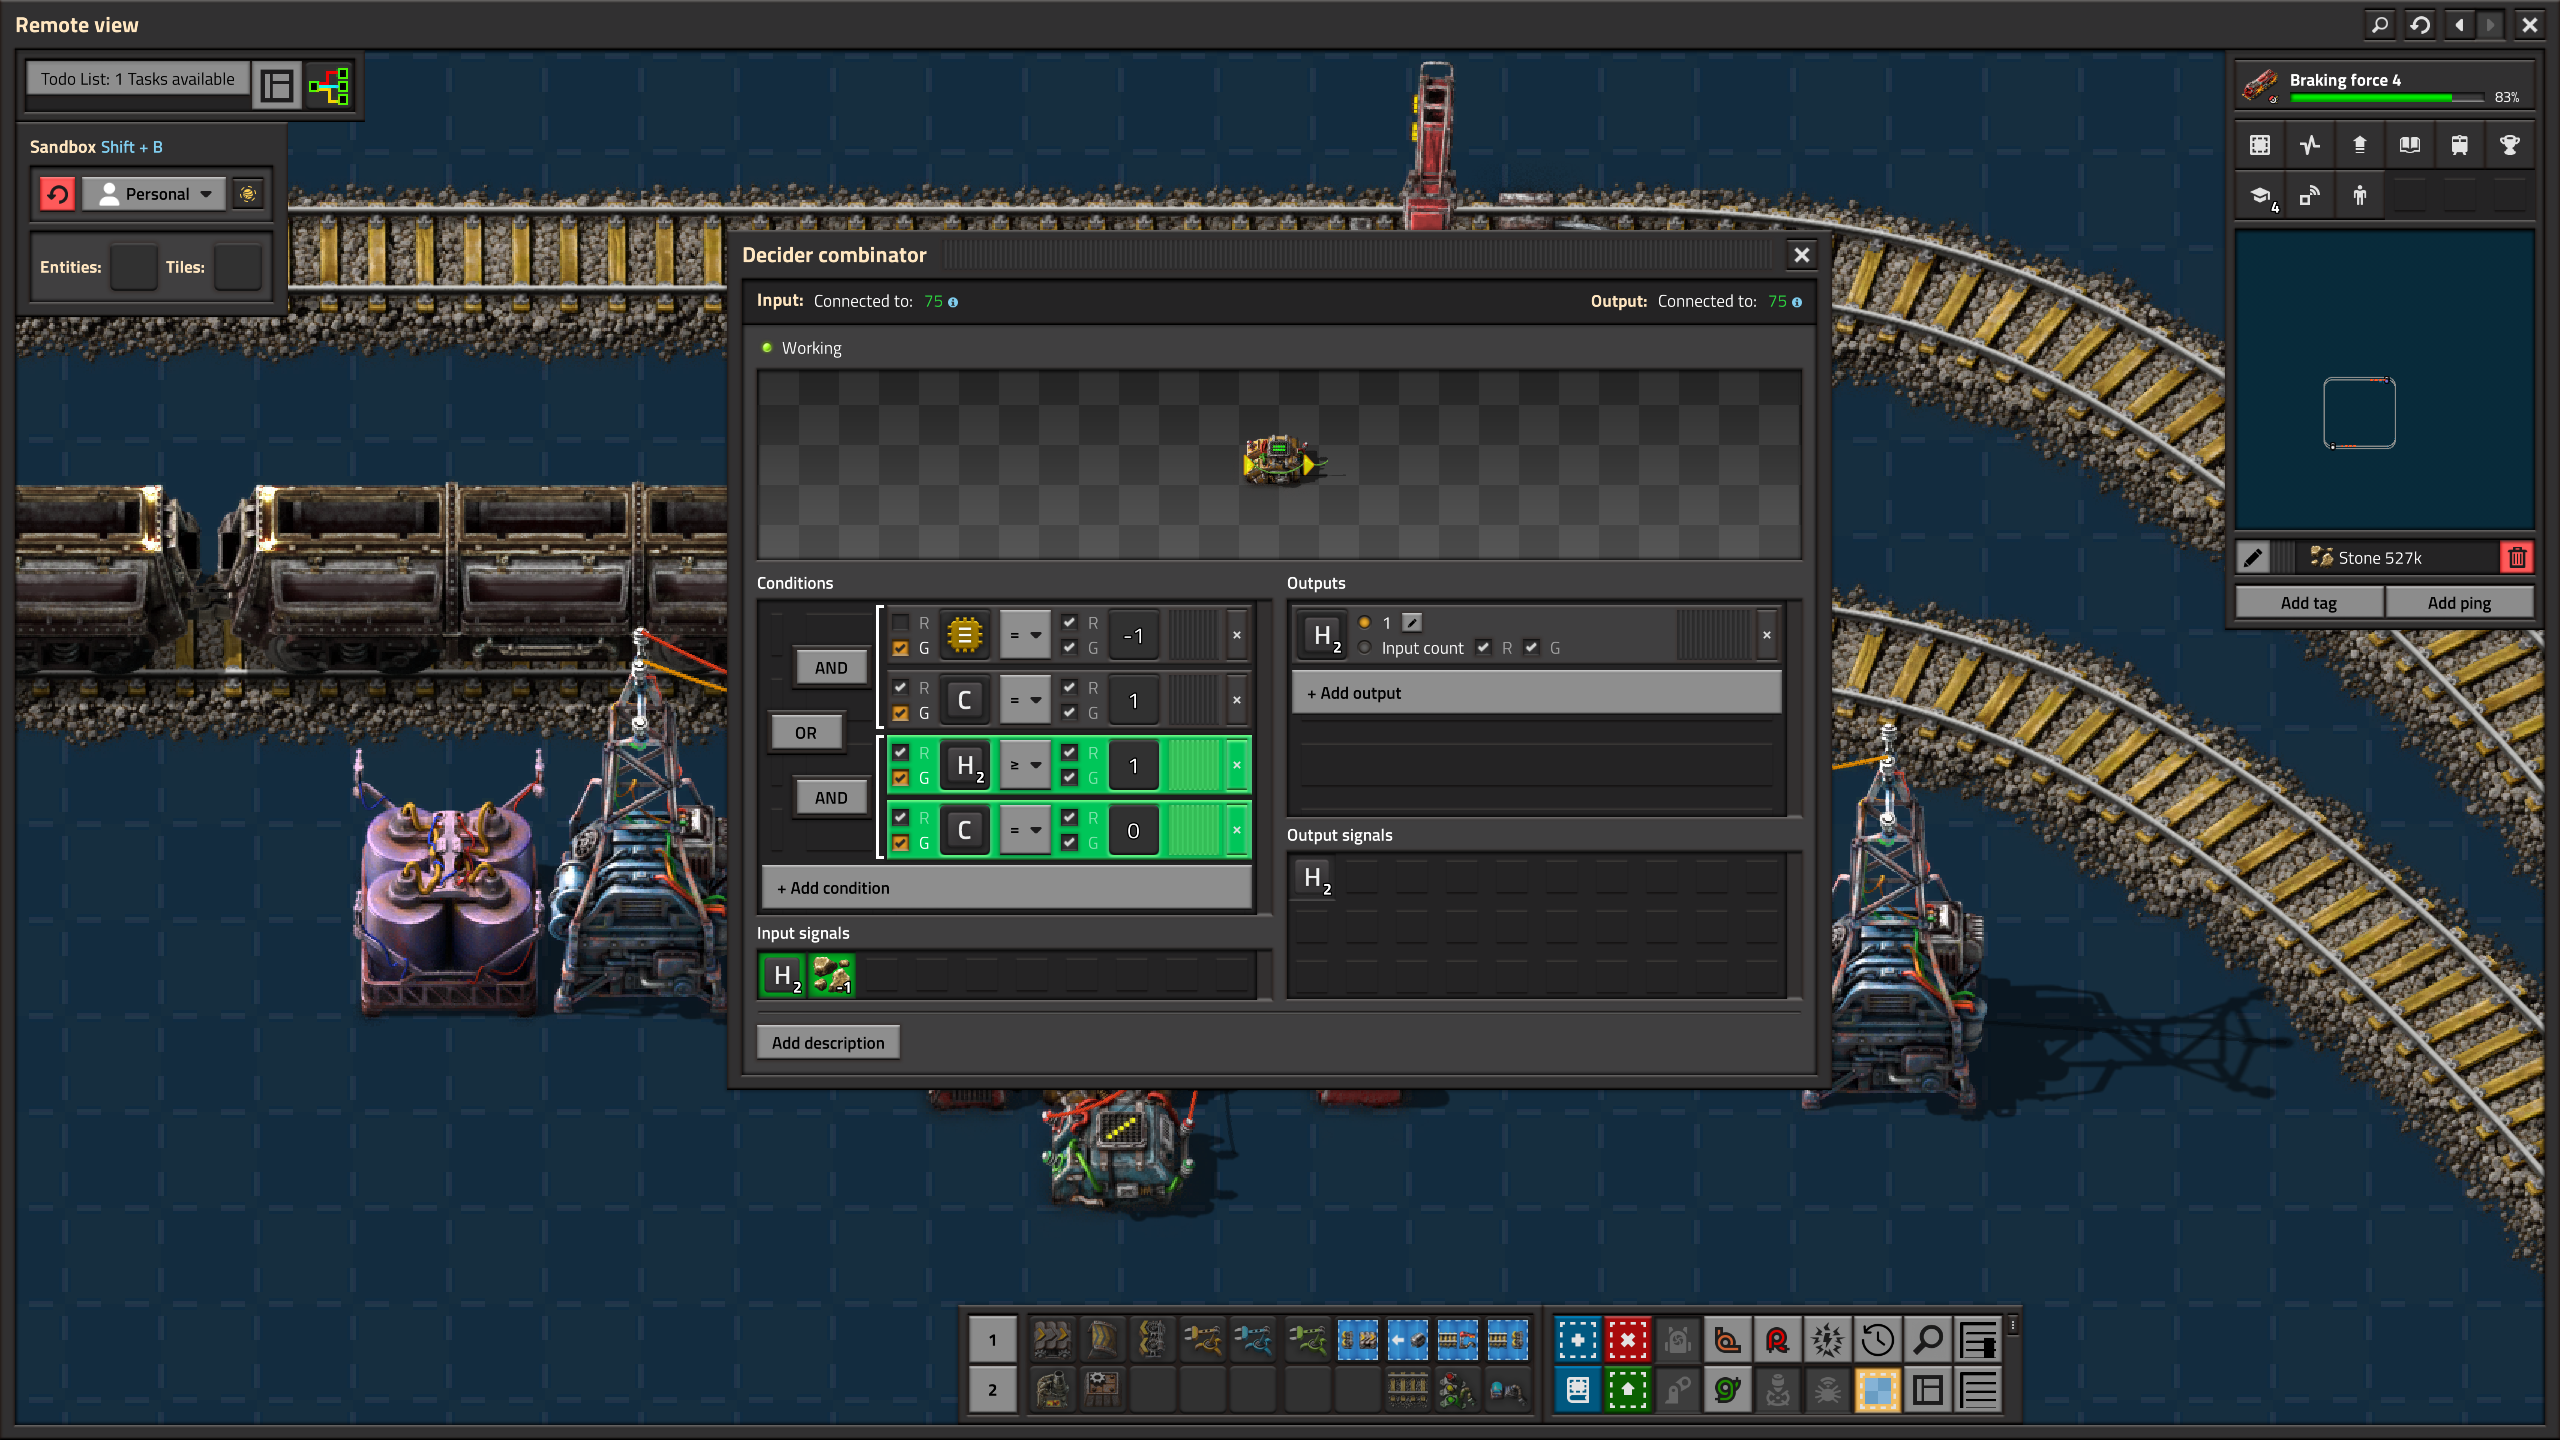Untick green wire on H2 condition left side
The height and width of the screenshot is (1440, 2560).
[900, 778]
